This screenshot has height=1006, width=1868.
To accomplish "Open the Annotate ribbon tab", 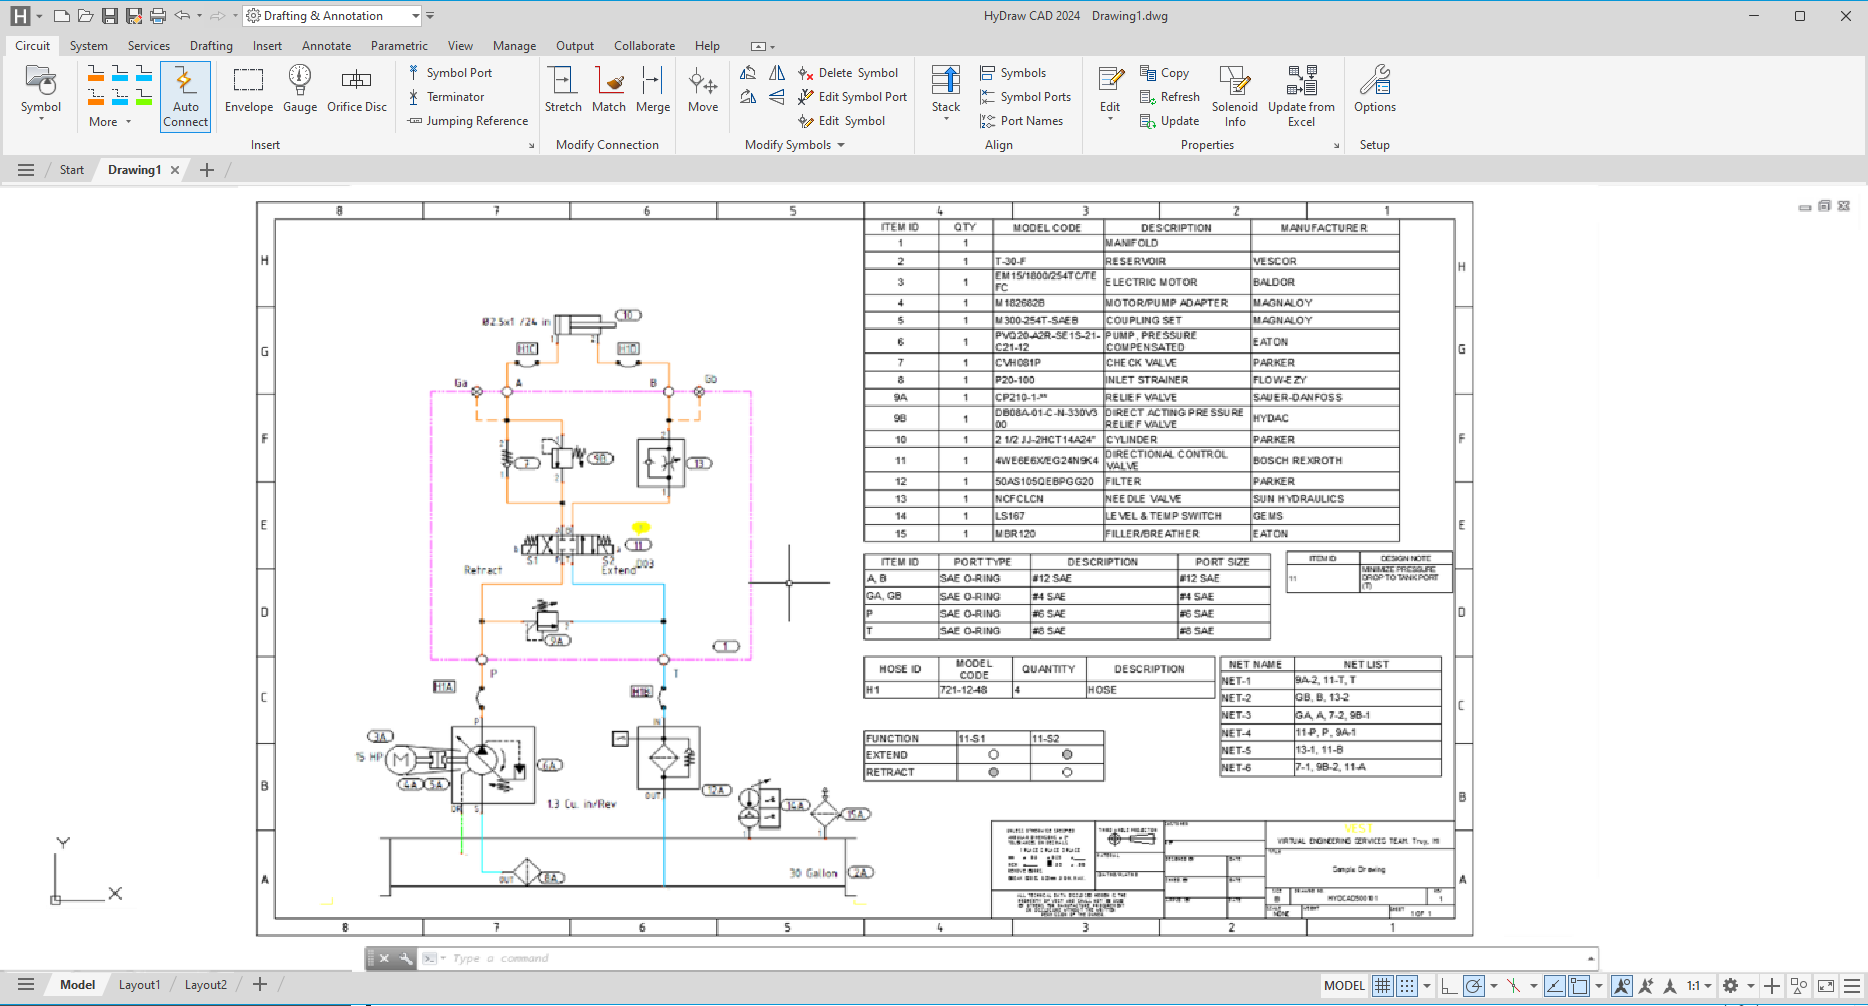I will point(326,46).
